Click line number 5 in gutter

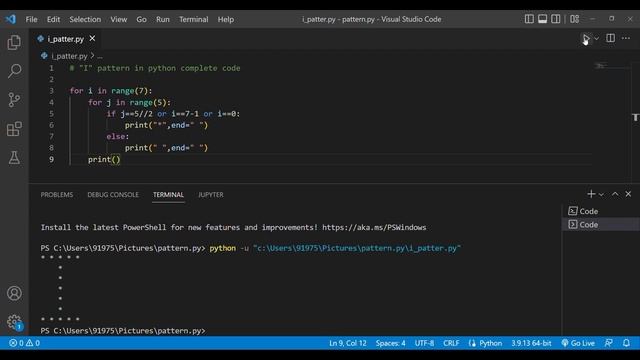[51, 114]
